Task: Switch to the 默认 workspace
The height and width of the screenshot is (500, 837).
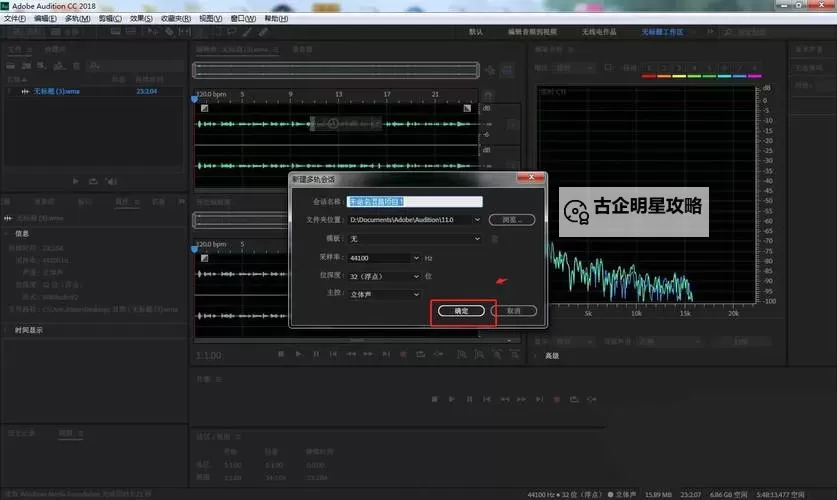Action: [476, 32]
